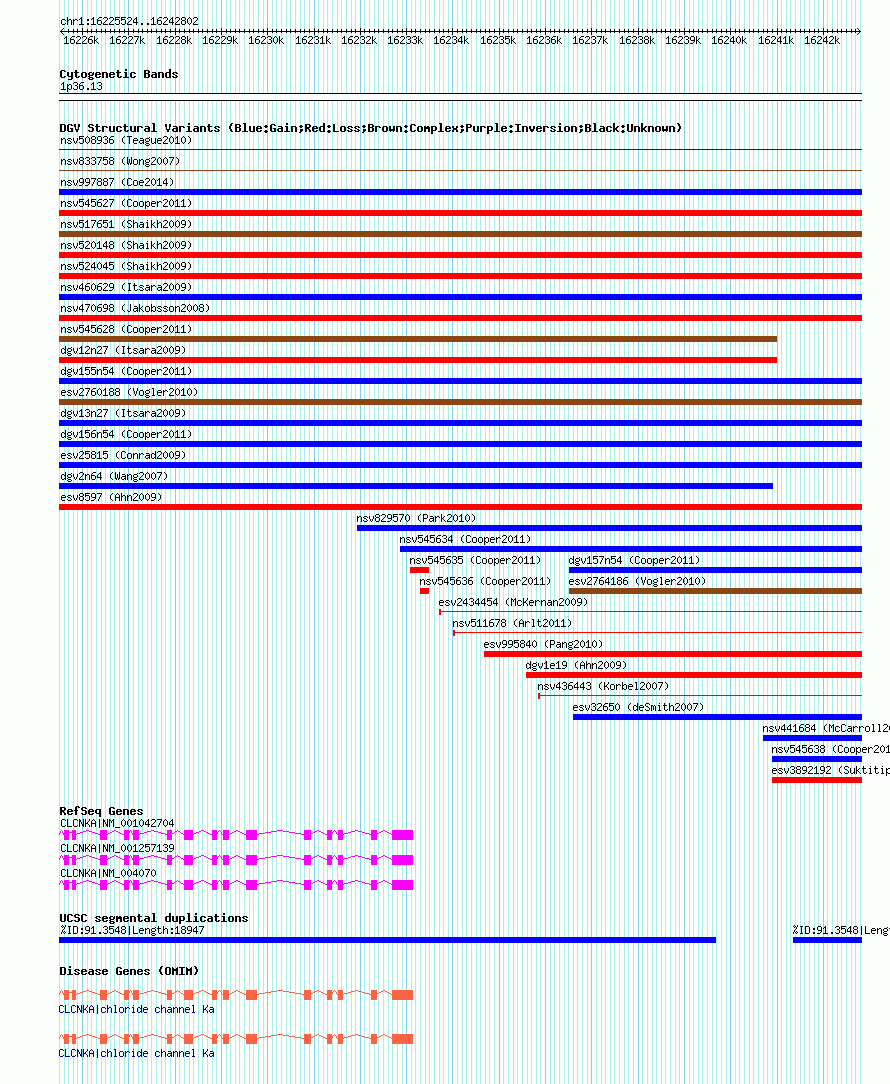Click esv32650 (deSmith2007) variant label

click(638, 707)
